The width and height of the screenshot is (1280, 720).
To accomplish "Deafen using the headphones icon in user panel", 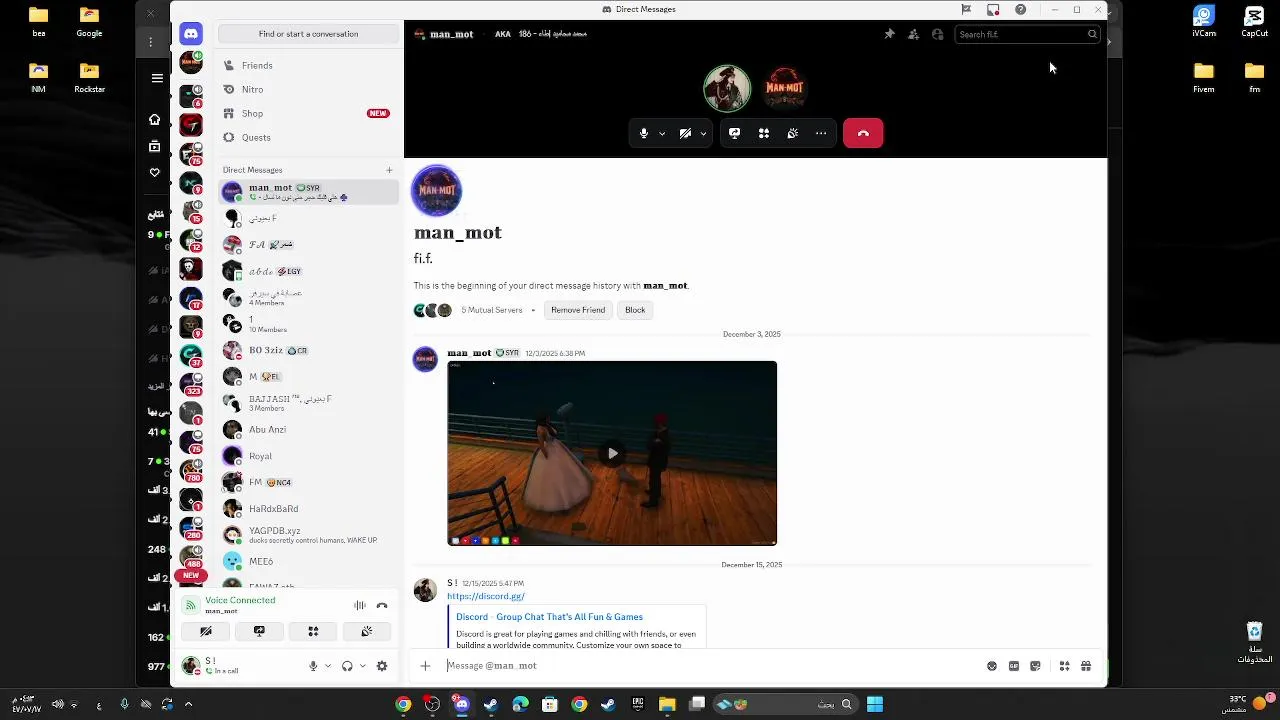I will [347, 666].
